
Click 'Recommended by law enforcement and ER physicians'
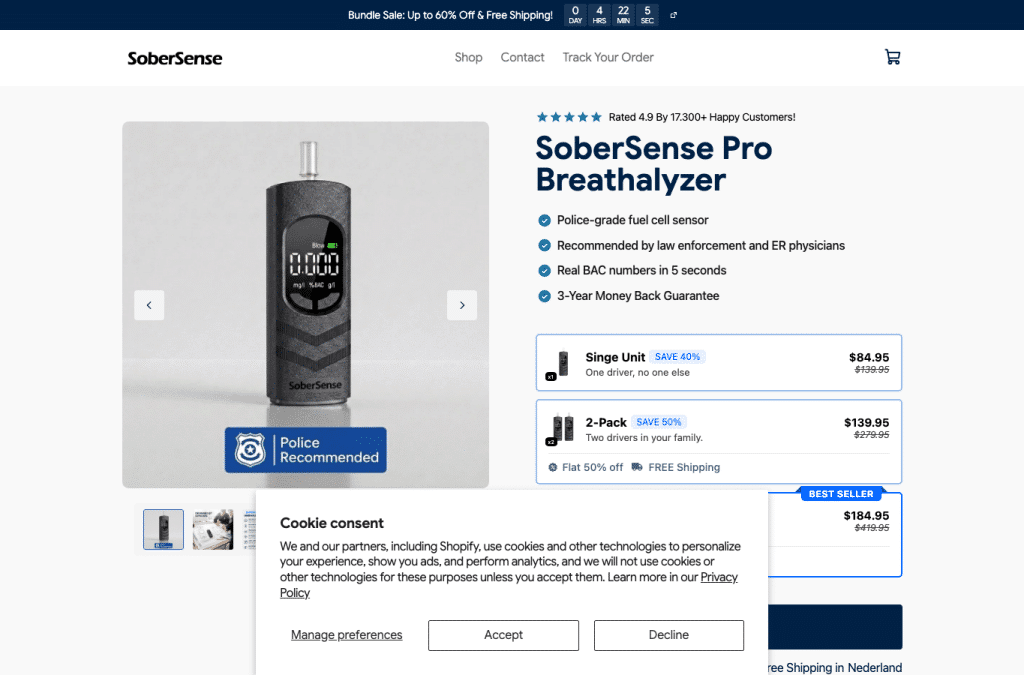pos(701,246)
